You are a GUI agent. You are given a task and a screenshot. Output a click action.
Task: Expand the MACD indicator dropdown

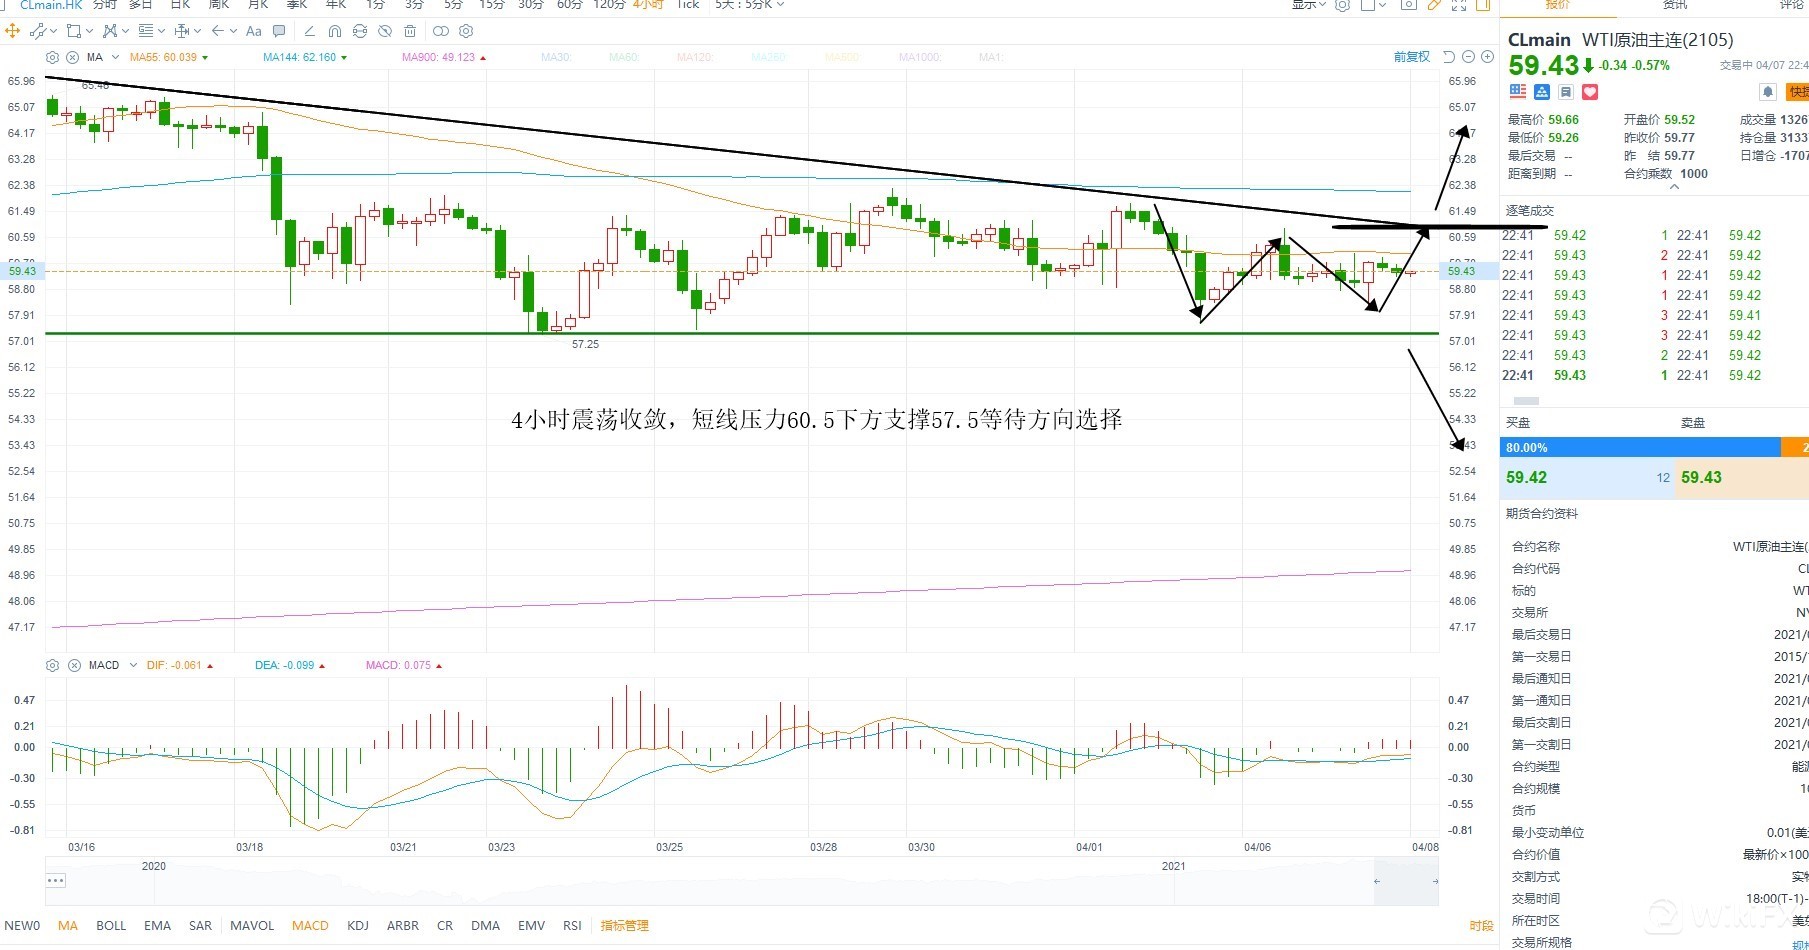[x=133, y=665]
